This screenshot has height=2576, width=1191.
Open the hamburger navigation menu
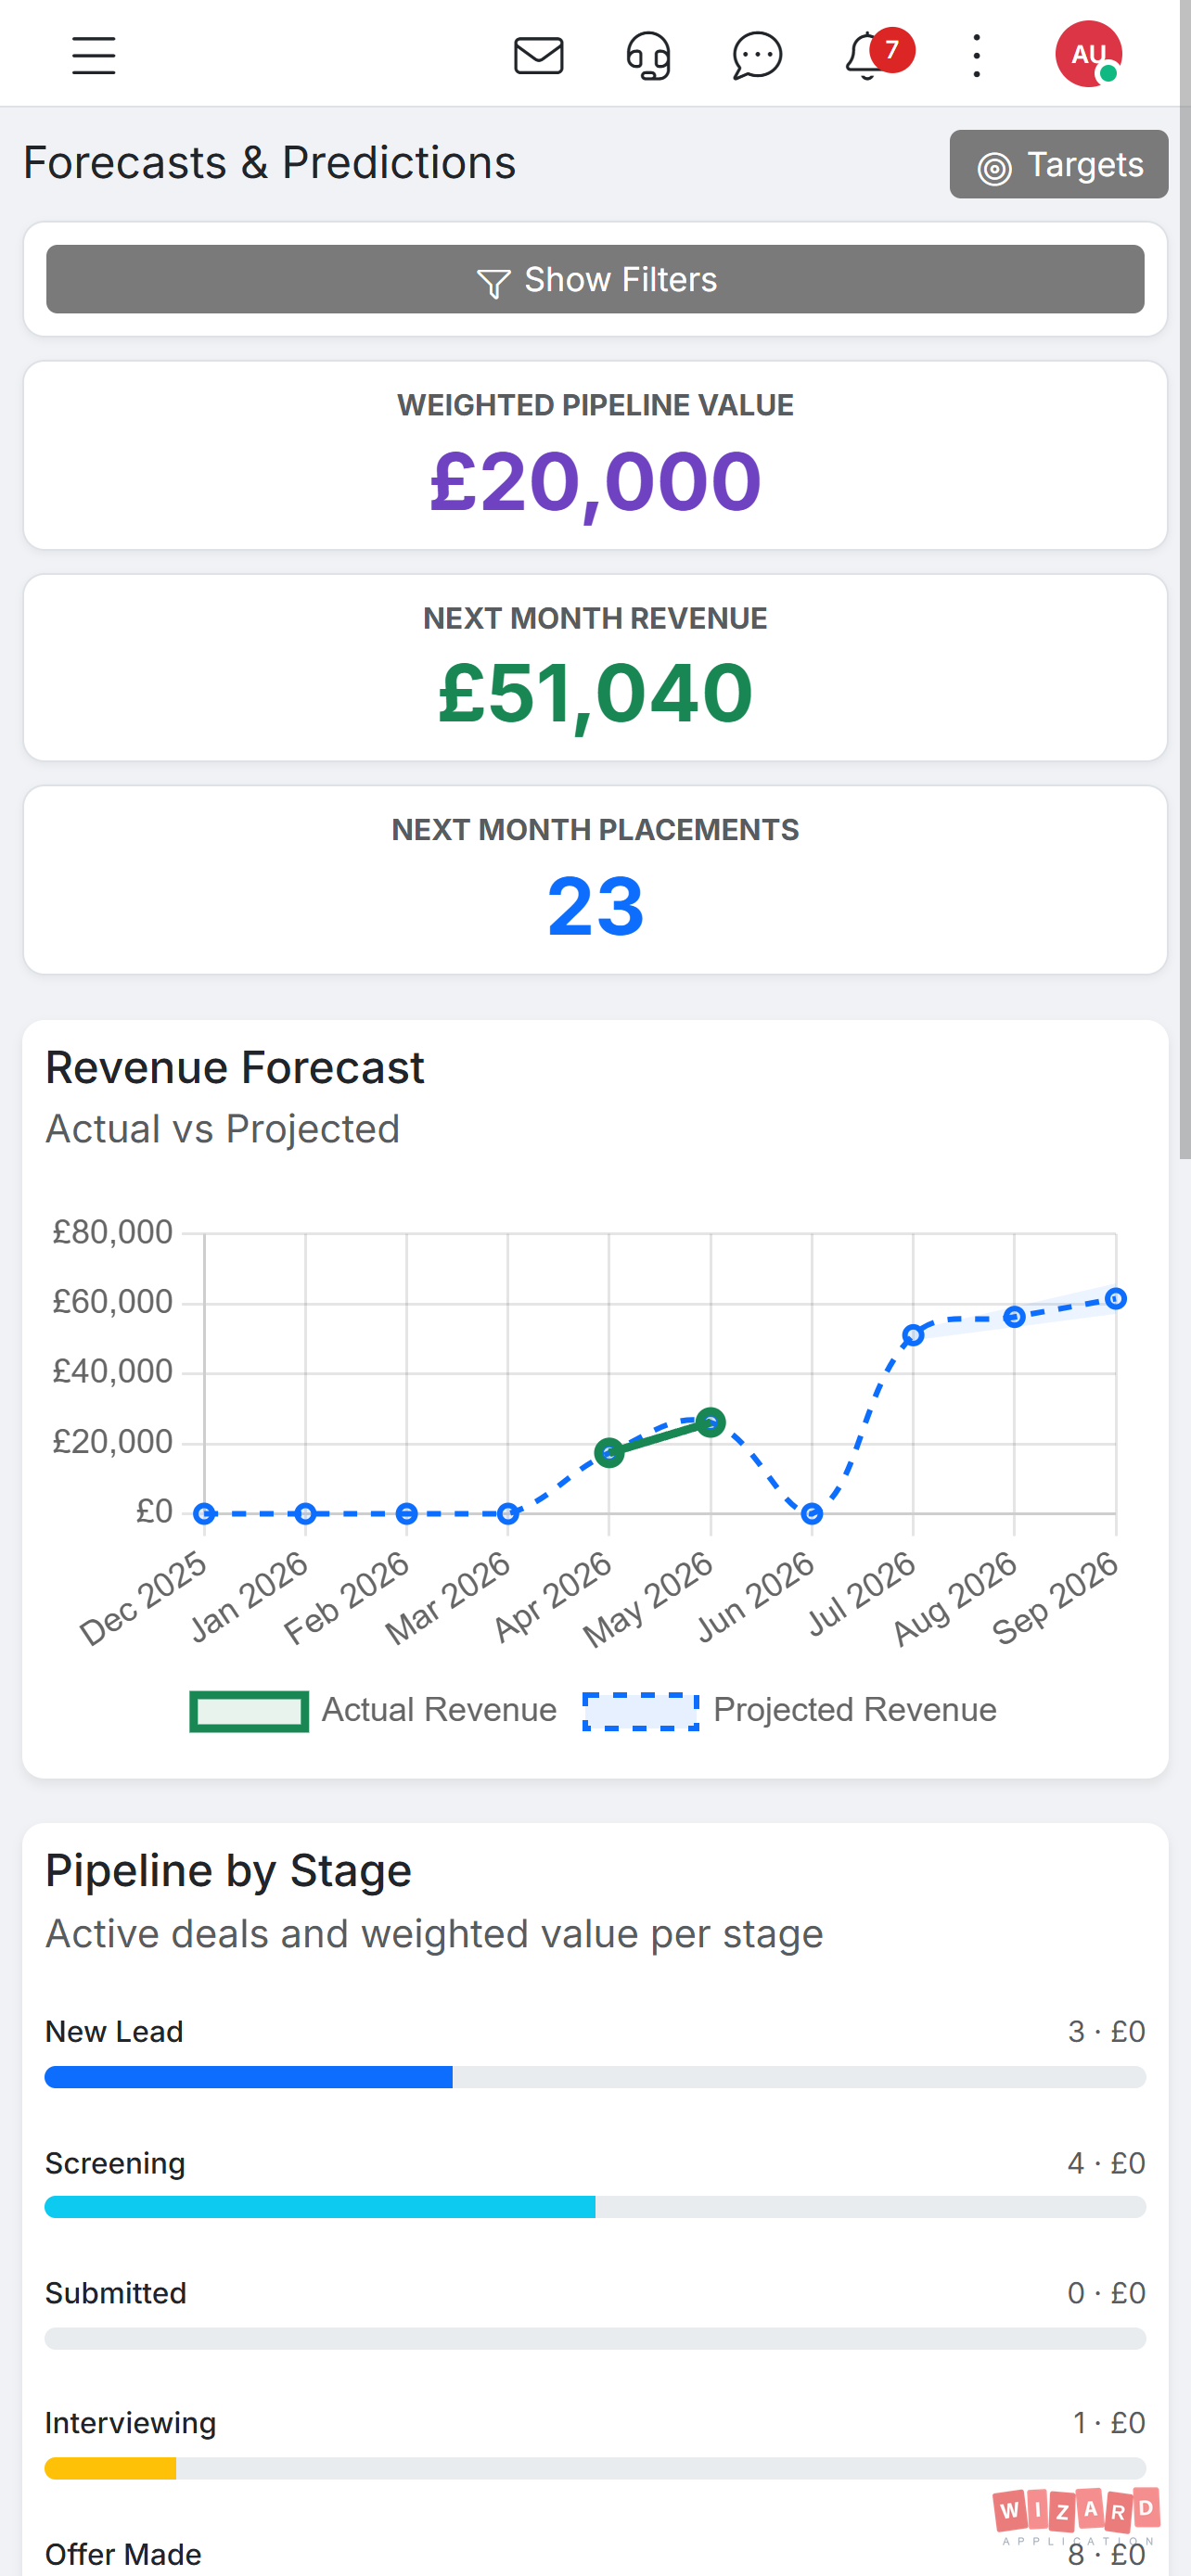point(94,55)
